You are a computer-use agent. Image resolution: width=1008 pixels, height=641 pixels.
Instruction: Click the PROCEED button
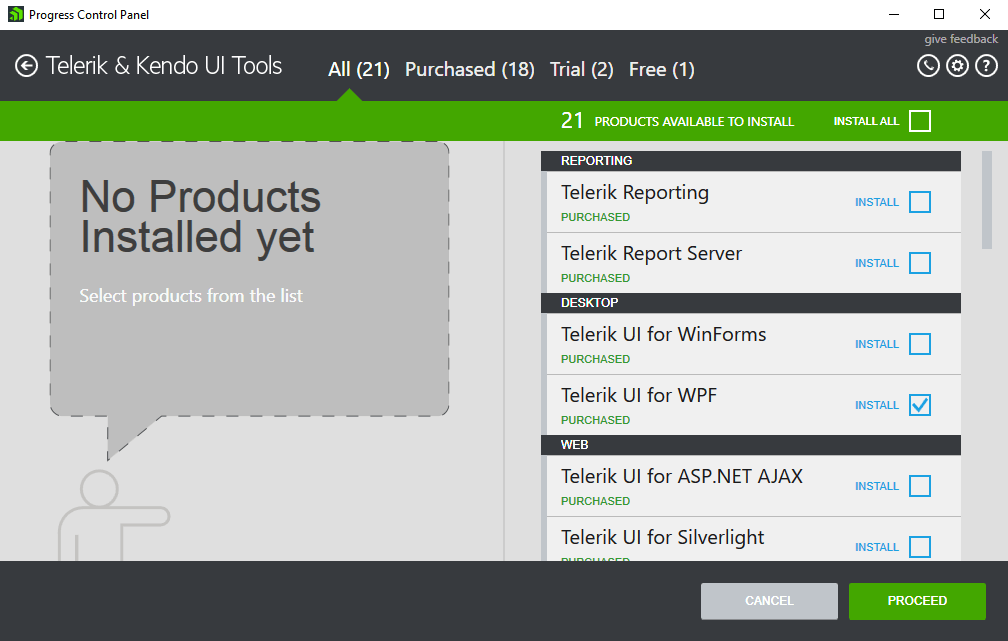[917, 601]
